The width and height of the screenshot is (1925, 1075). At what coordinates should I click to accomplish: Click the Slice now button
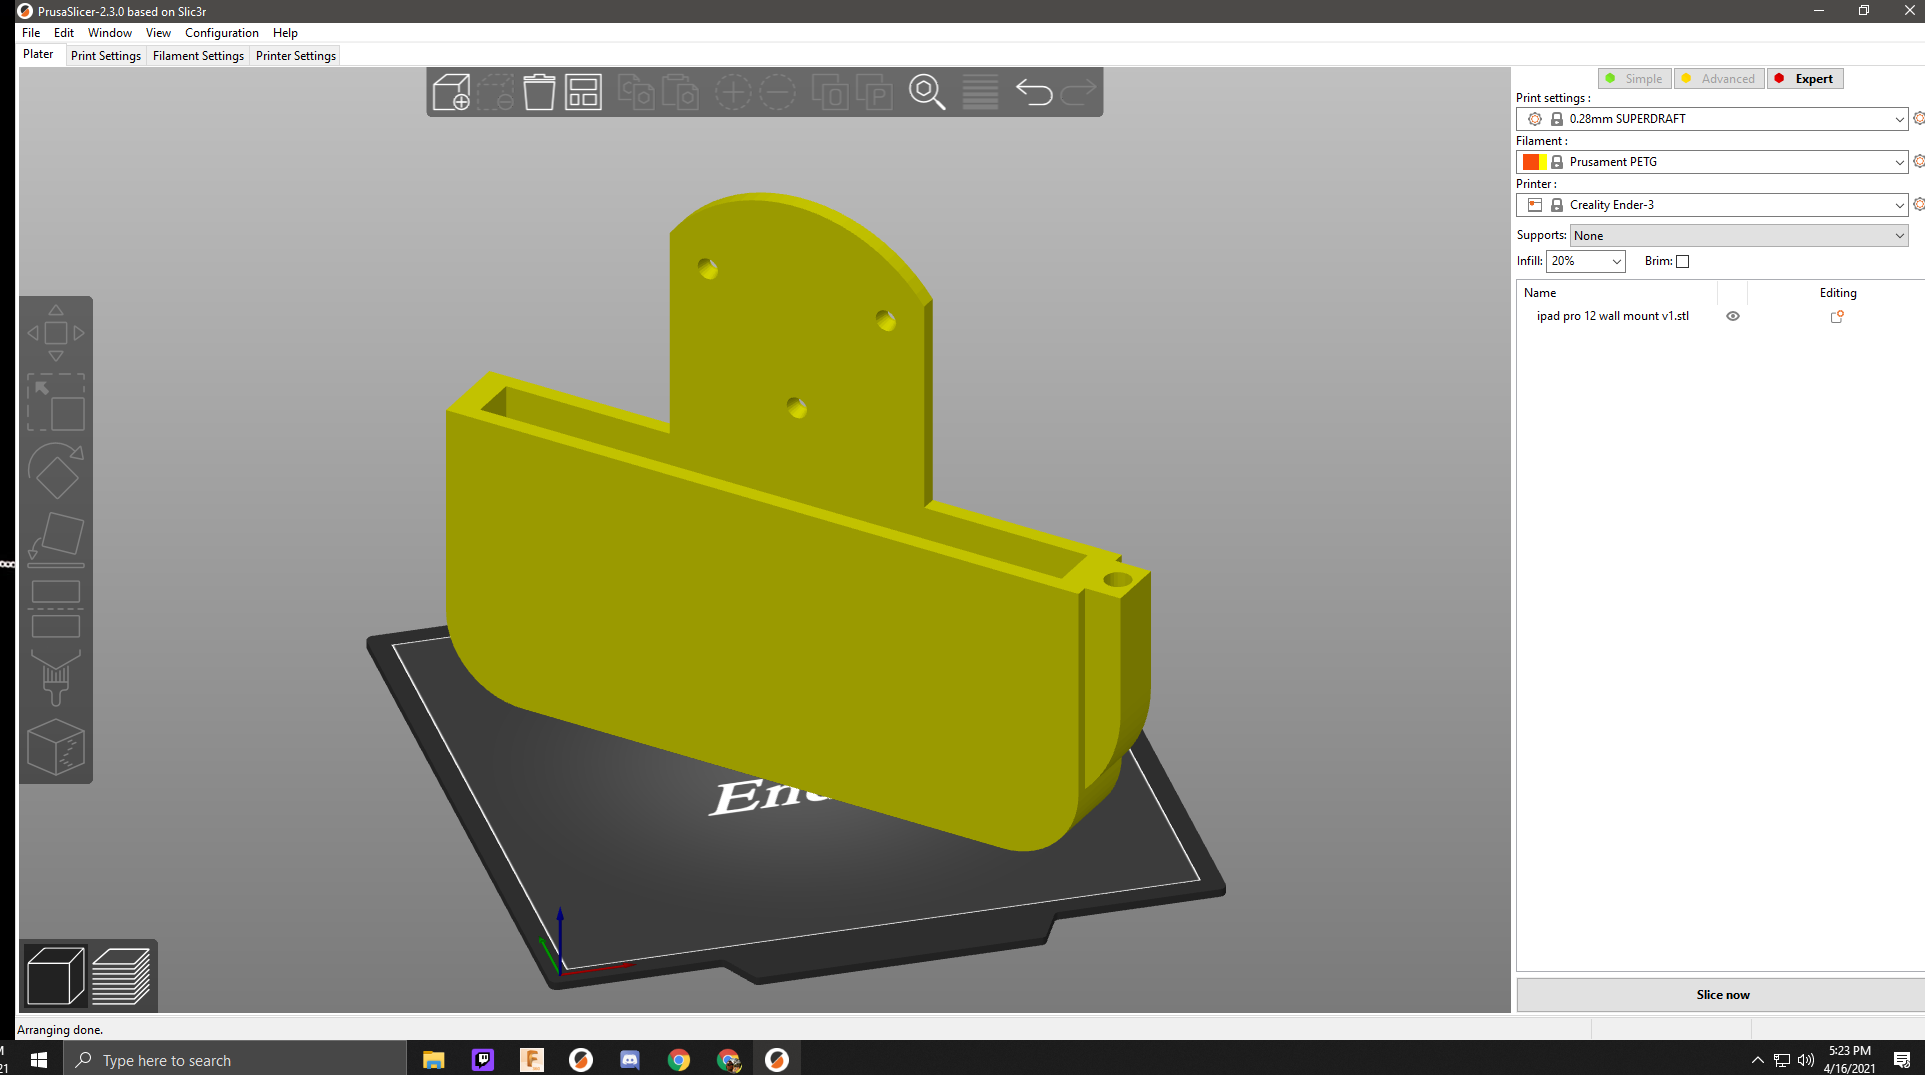(x=1722, y=995)
